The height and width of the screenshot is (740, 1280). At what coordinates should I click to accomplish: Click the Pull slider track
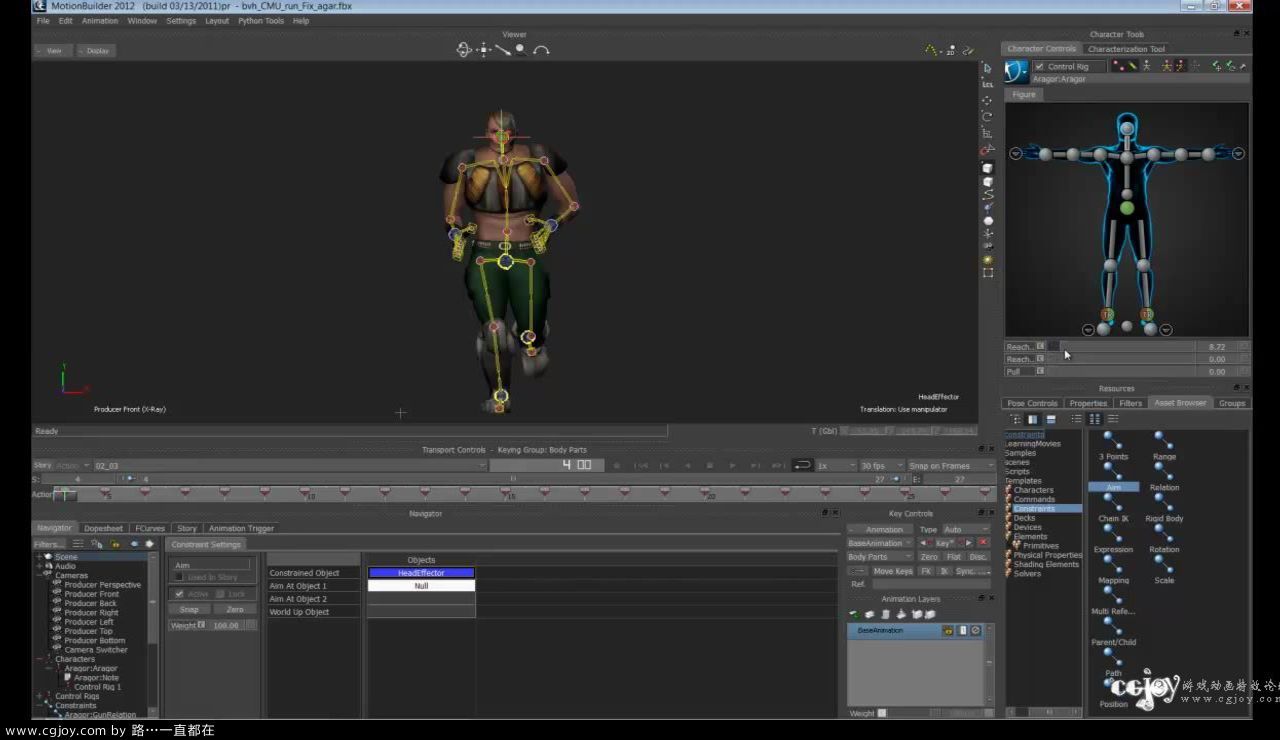click(x=1121, y=371)
